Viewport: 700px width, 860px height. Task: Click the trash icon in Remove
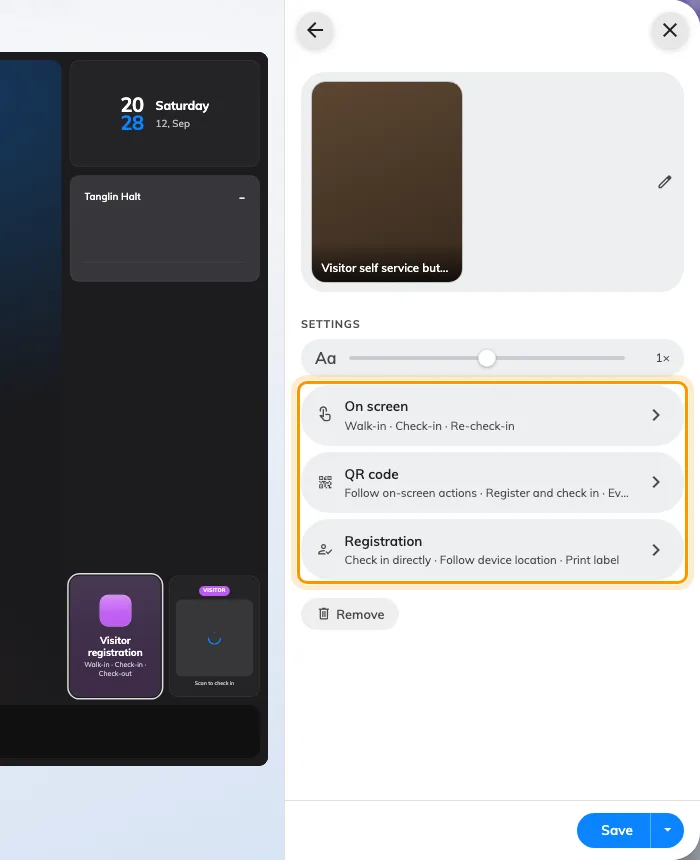pos(324,614)
